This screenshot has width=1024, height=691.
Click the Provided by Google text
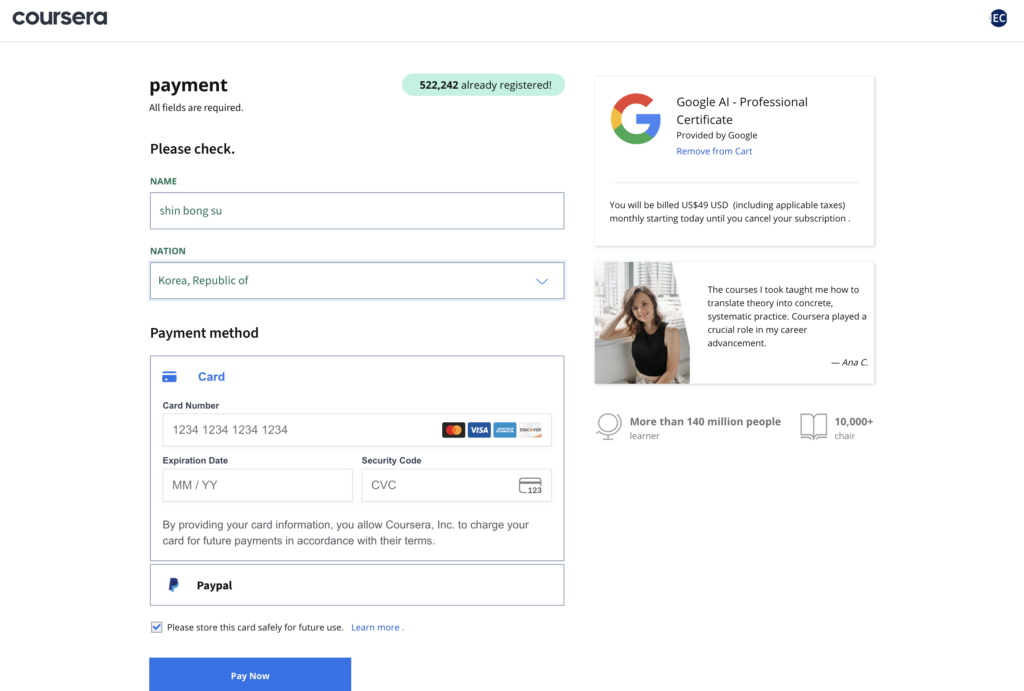point(716,135)
